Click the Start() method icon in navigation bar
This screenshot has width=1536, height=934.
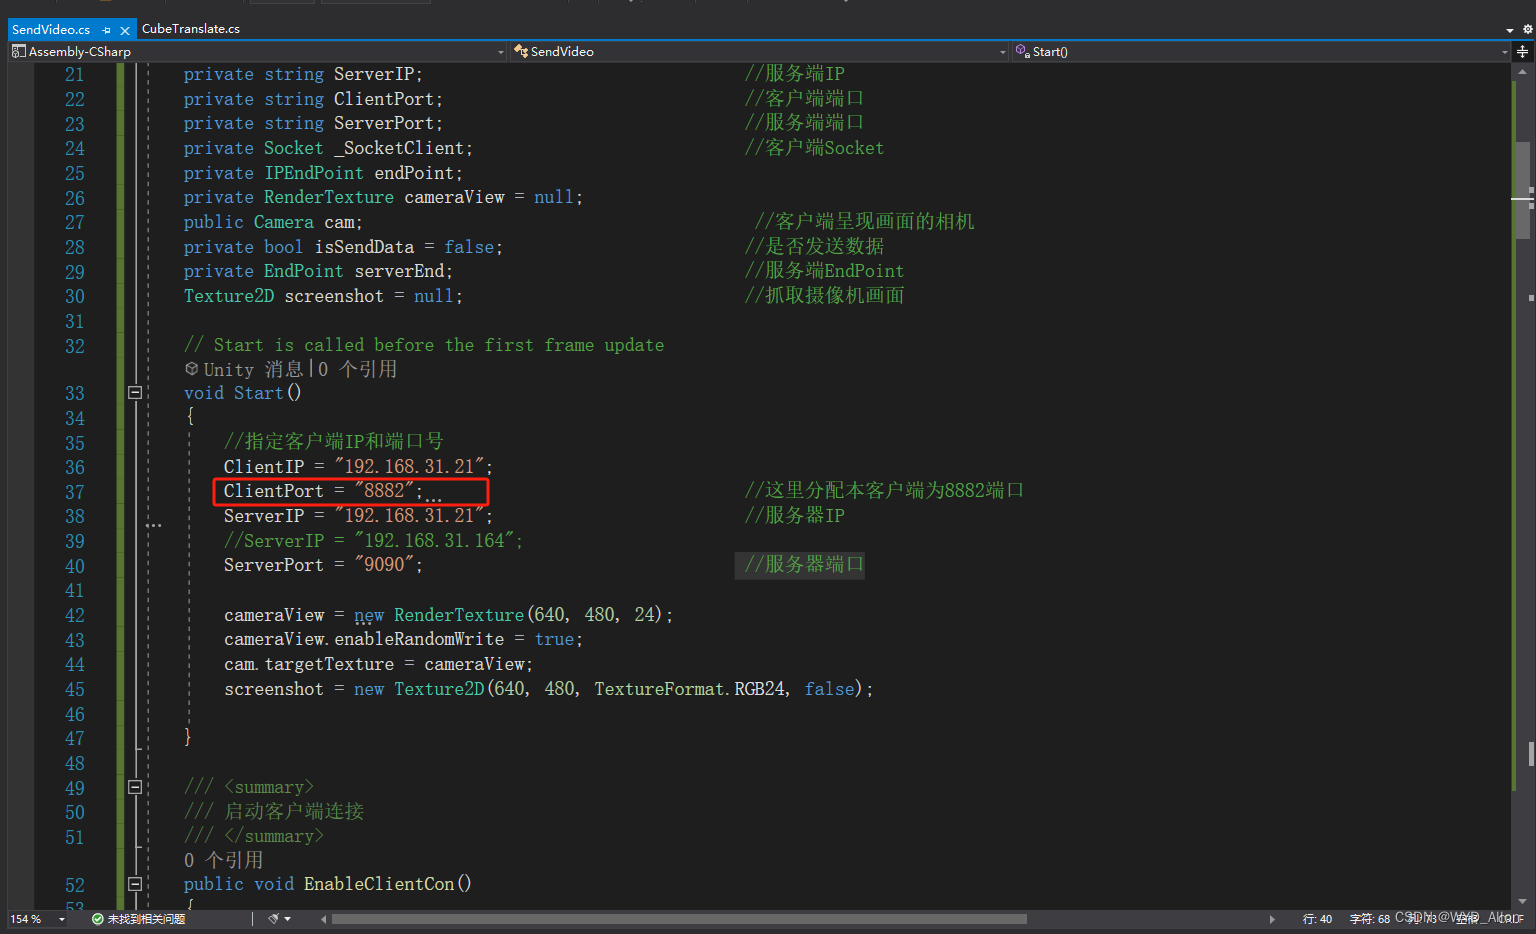(1022, 51)
